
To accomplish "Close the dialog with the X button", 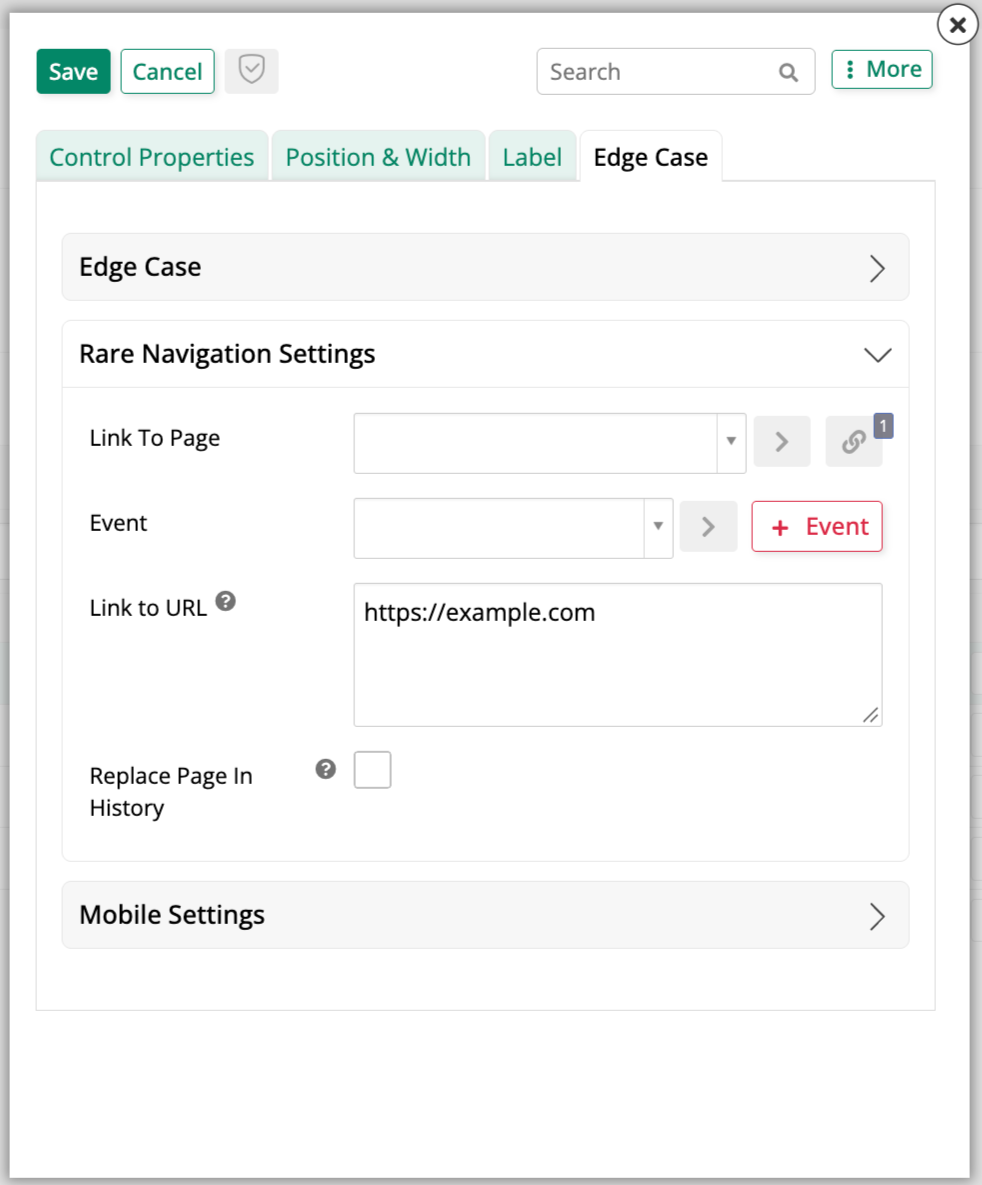I will click(957, 25).
